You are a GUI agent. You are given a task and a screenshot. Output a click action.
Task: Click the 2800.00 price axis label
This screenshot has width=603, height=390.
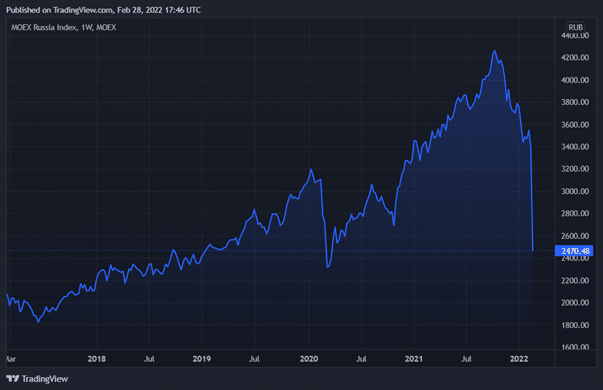coord(575,213)
